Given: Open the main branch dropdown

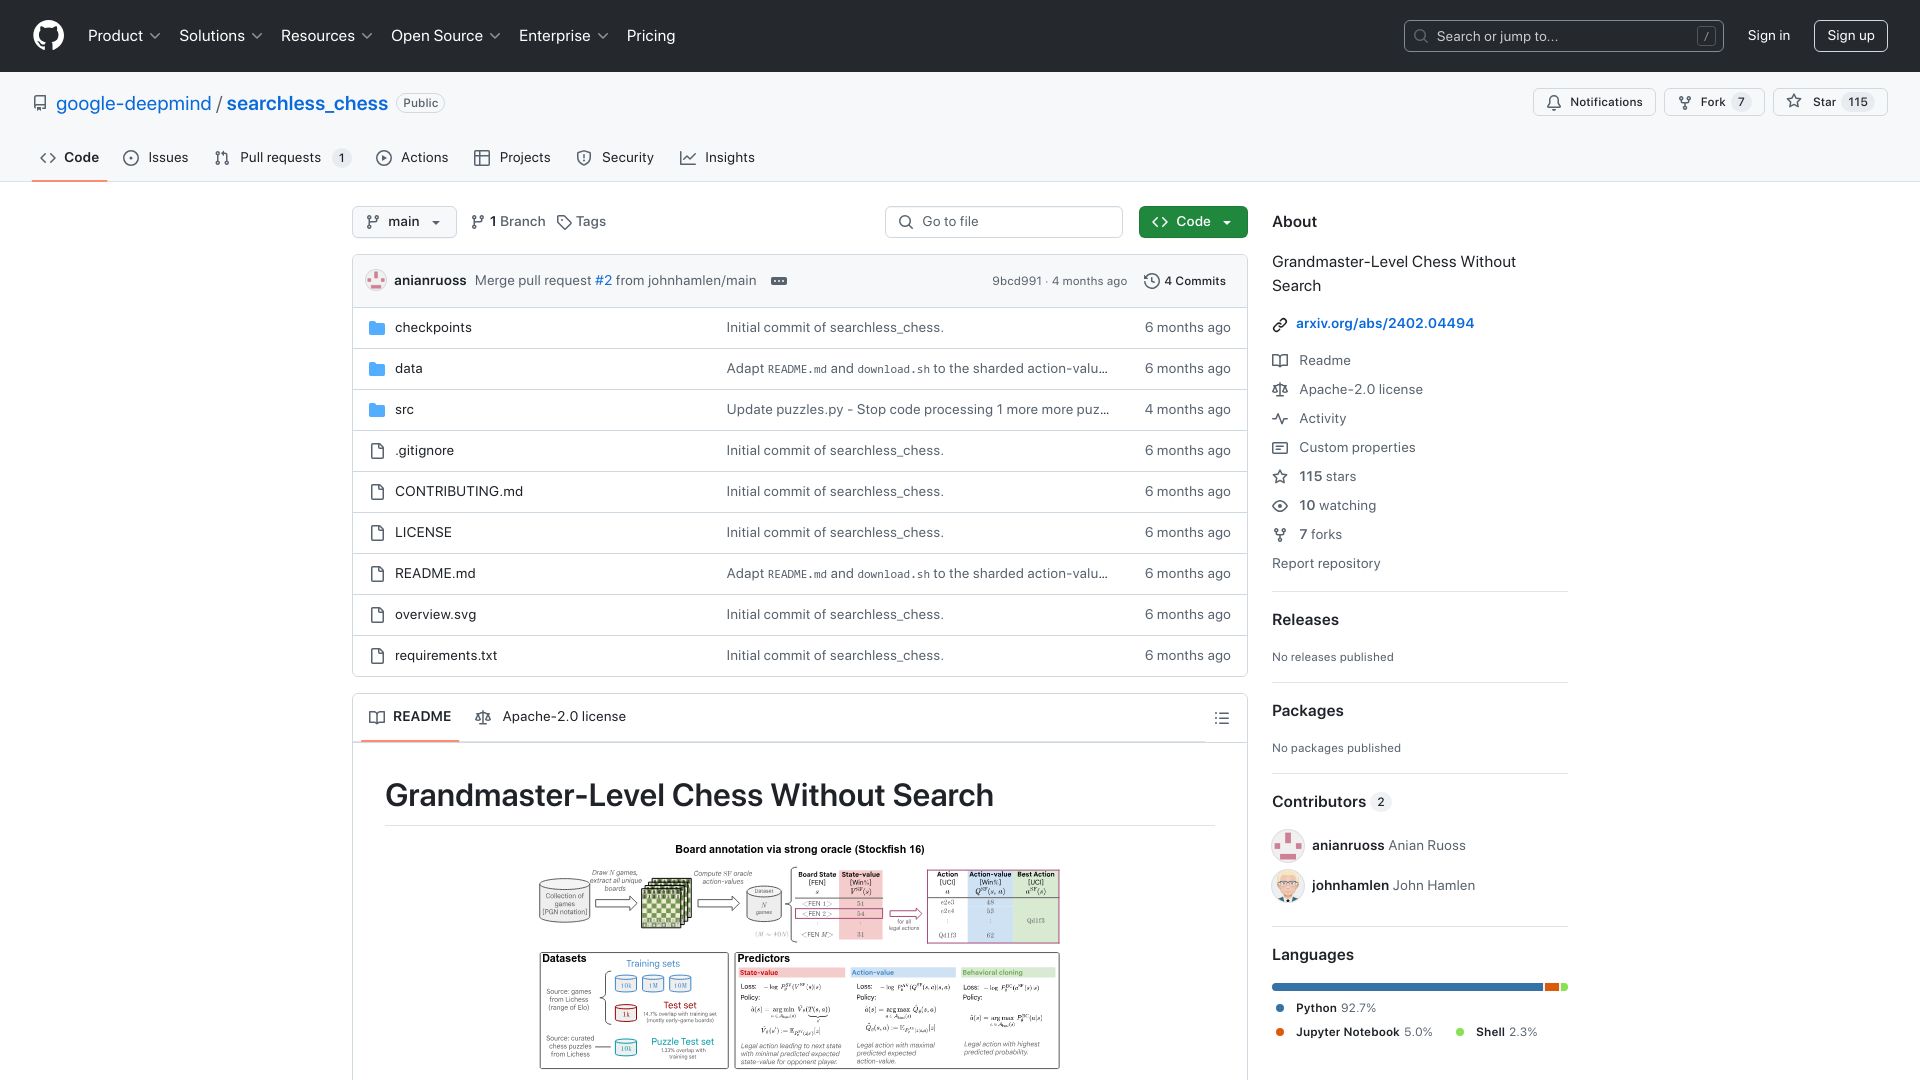Looking at the screenshot, I should click(404, 222).
